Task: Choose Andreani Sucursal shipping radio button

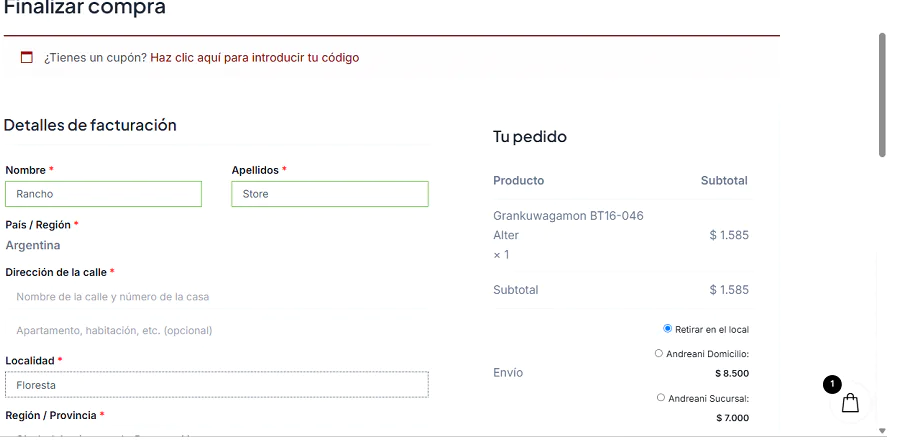Action: 660,398
